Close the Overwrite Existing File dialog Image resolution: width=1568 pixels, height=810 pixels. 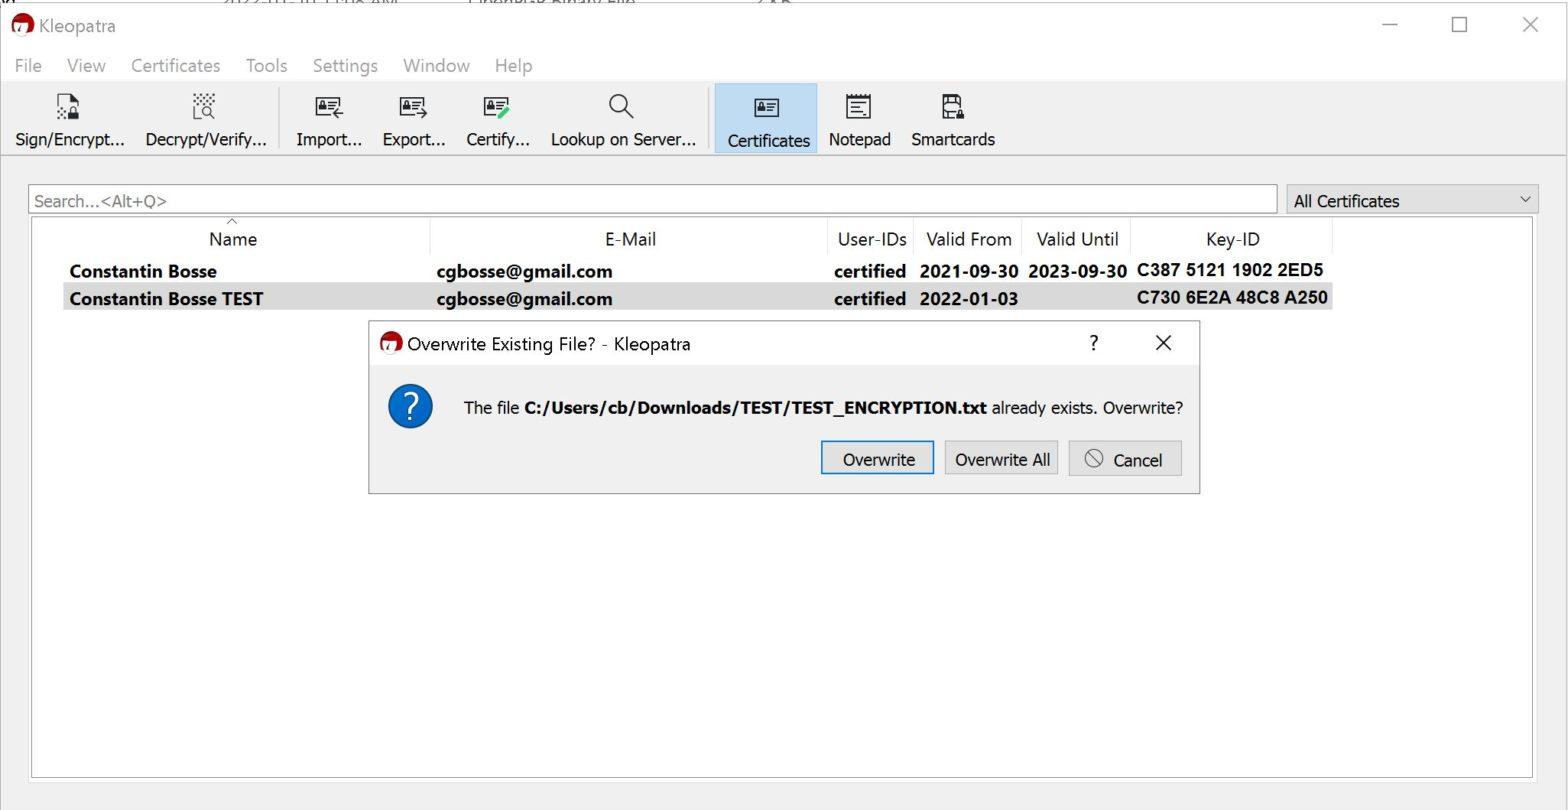tap(1163, 343)
